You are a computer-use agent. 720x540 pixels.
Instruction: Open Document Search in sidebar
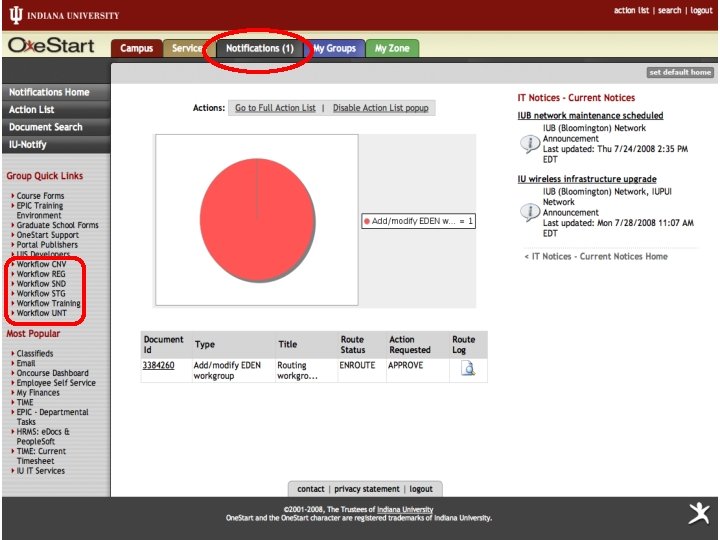(56, 127)
